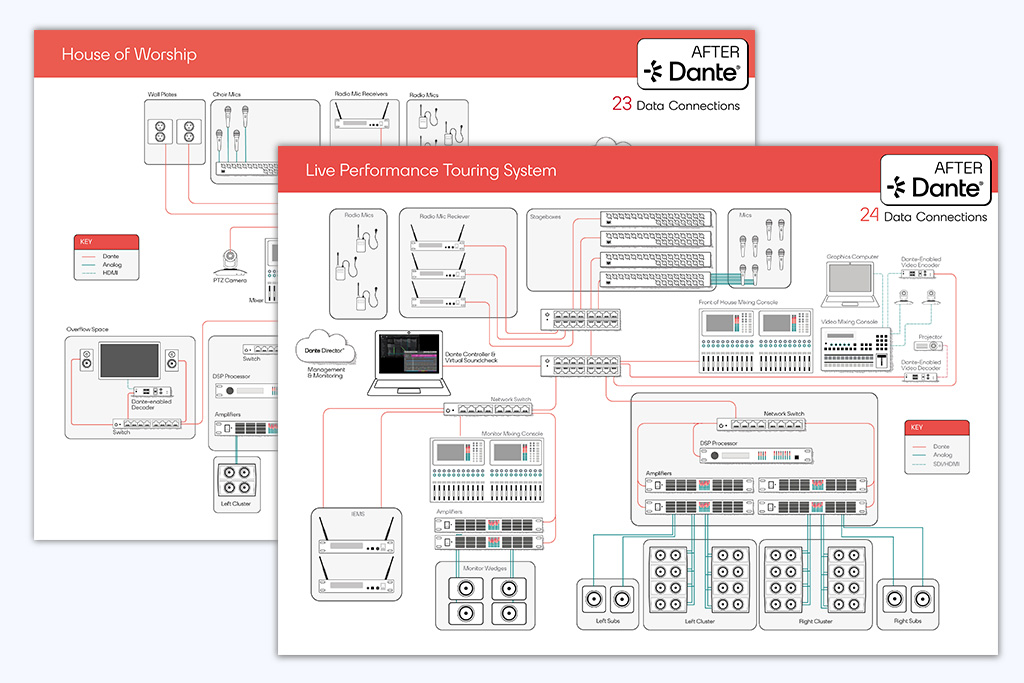Click the Graphics Computer laptop icon
Image resolution: width=1024 pixels, height=683 pixels.
coord(851,283)
